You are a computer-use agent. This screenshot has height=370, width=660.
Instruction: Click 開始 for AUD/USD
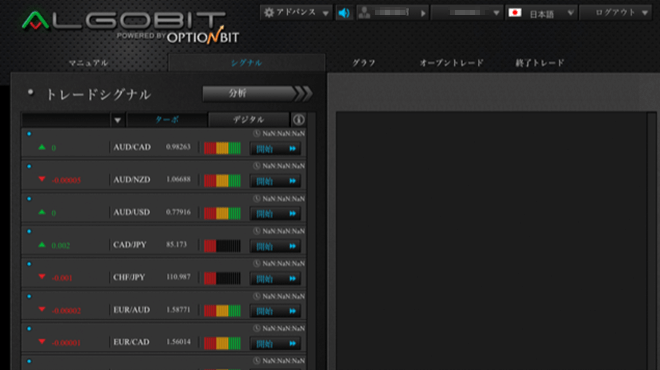coord(275,213)
